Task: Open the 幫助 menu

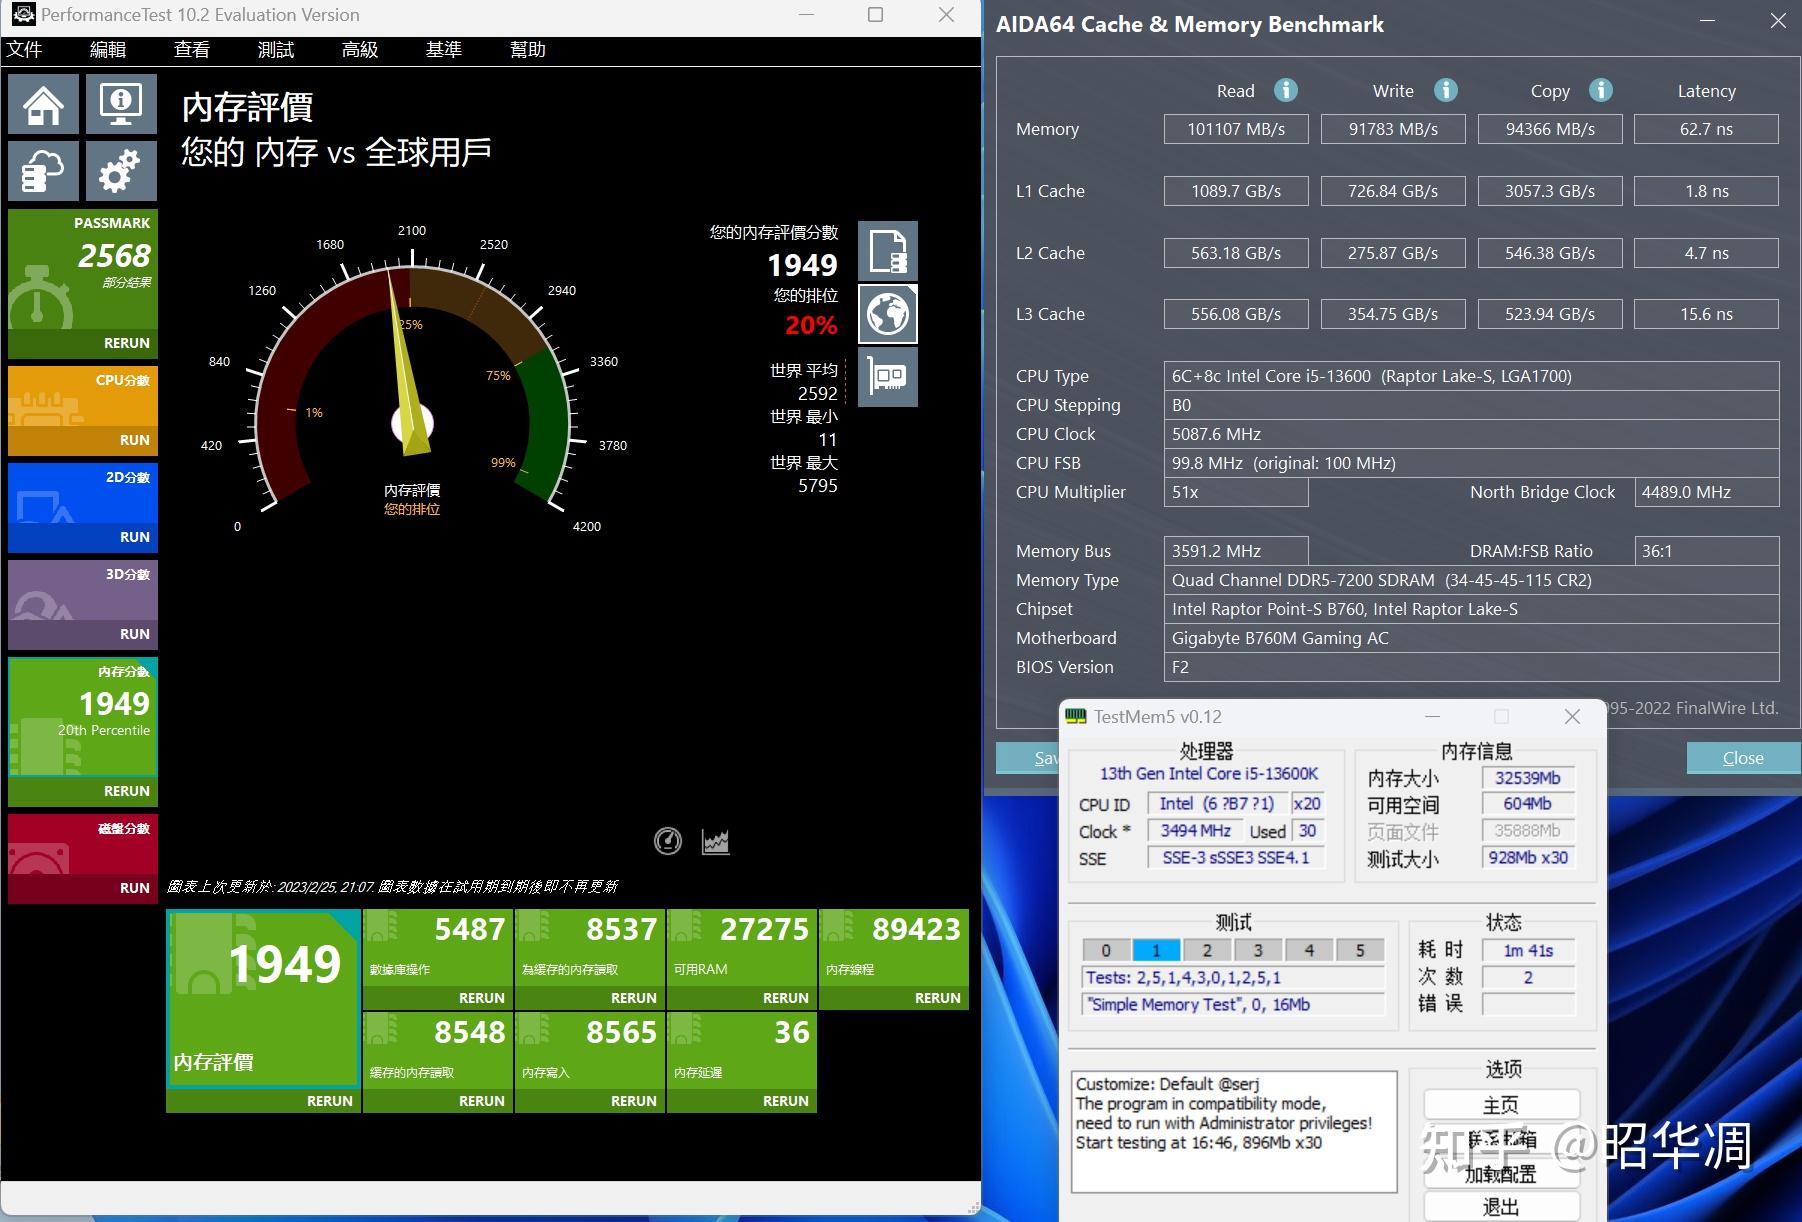Action: click(528, 50)
